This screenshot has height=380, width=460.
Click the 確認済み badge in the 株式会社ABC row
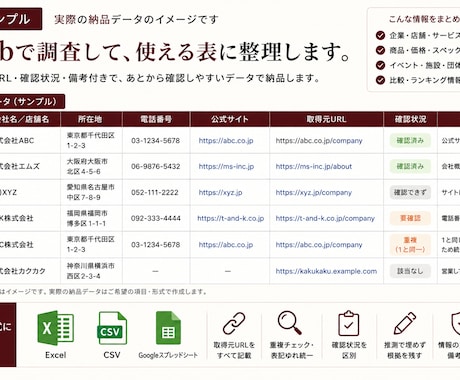pos(410,141)
